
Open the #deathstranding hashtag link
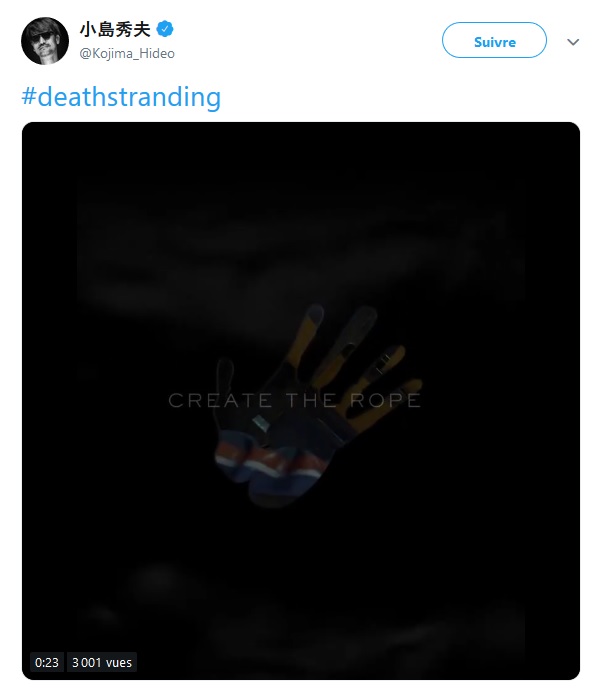pyautogui.click(x=121, y=97)
